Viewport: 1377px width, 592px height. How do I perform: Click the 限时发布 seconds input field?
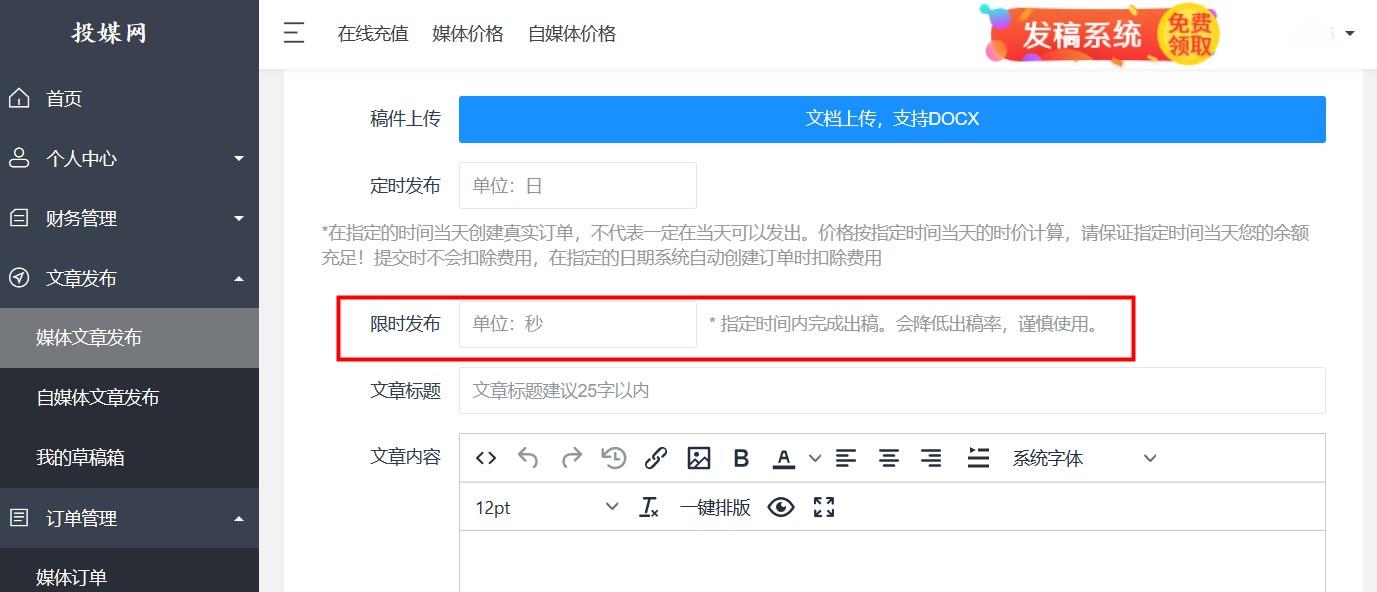pyautogui.click(x=577, y=324)
